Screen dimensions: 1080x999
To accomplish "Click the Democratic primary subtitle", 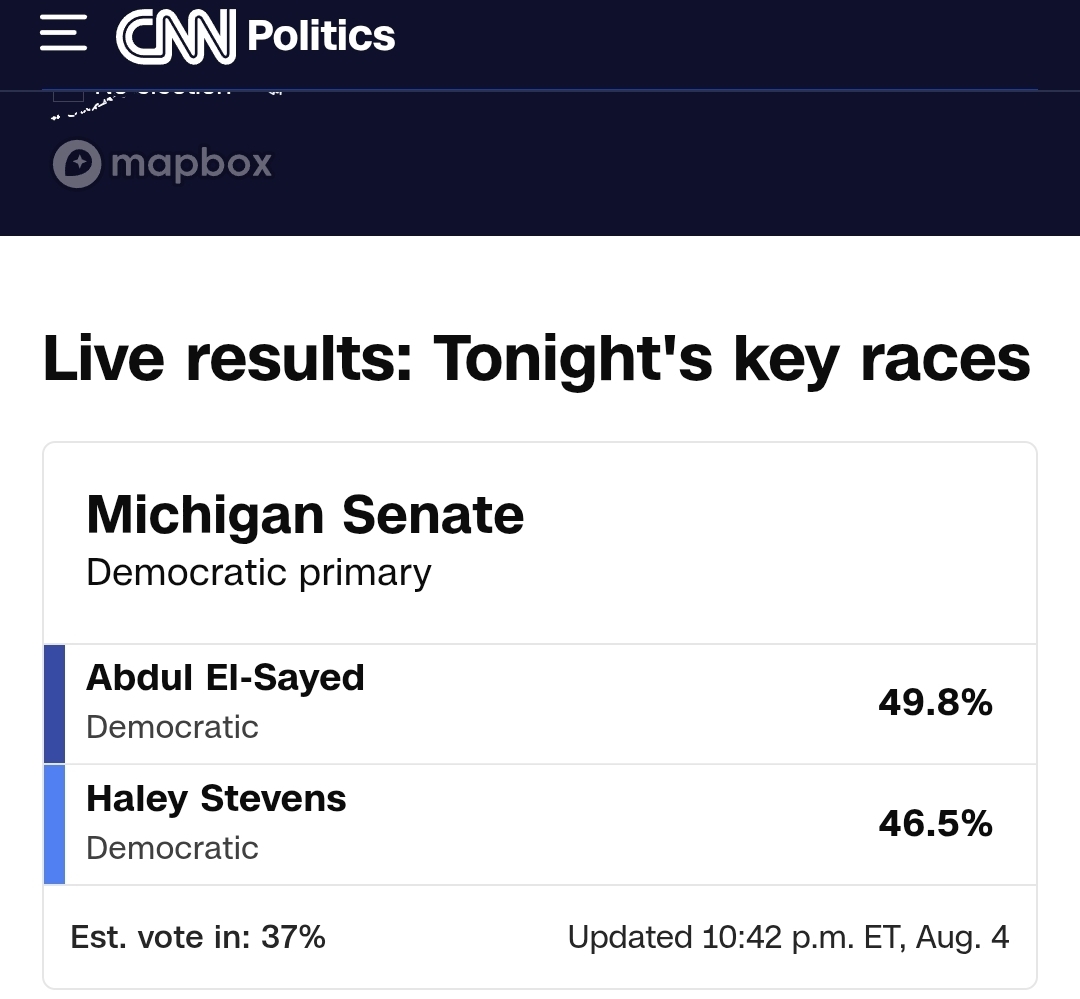I will click(258, 573).
